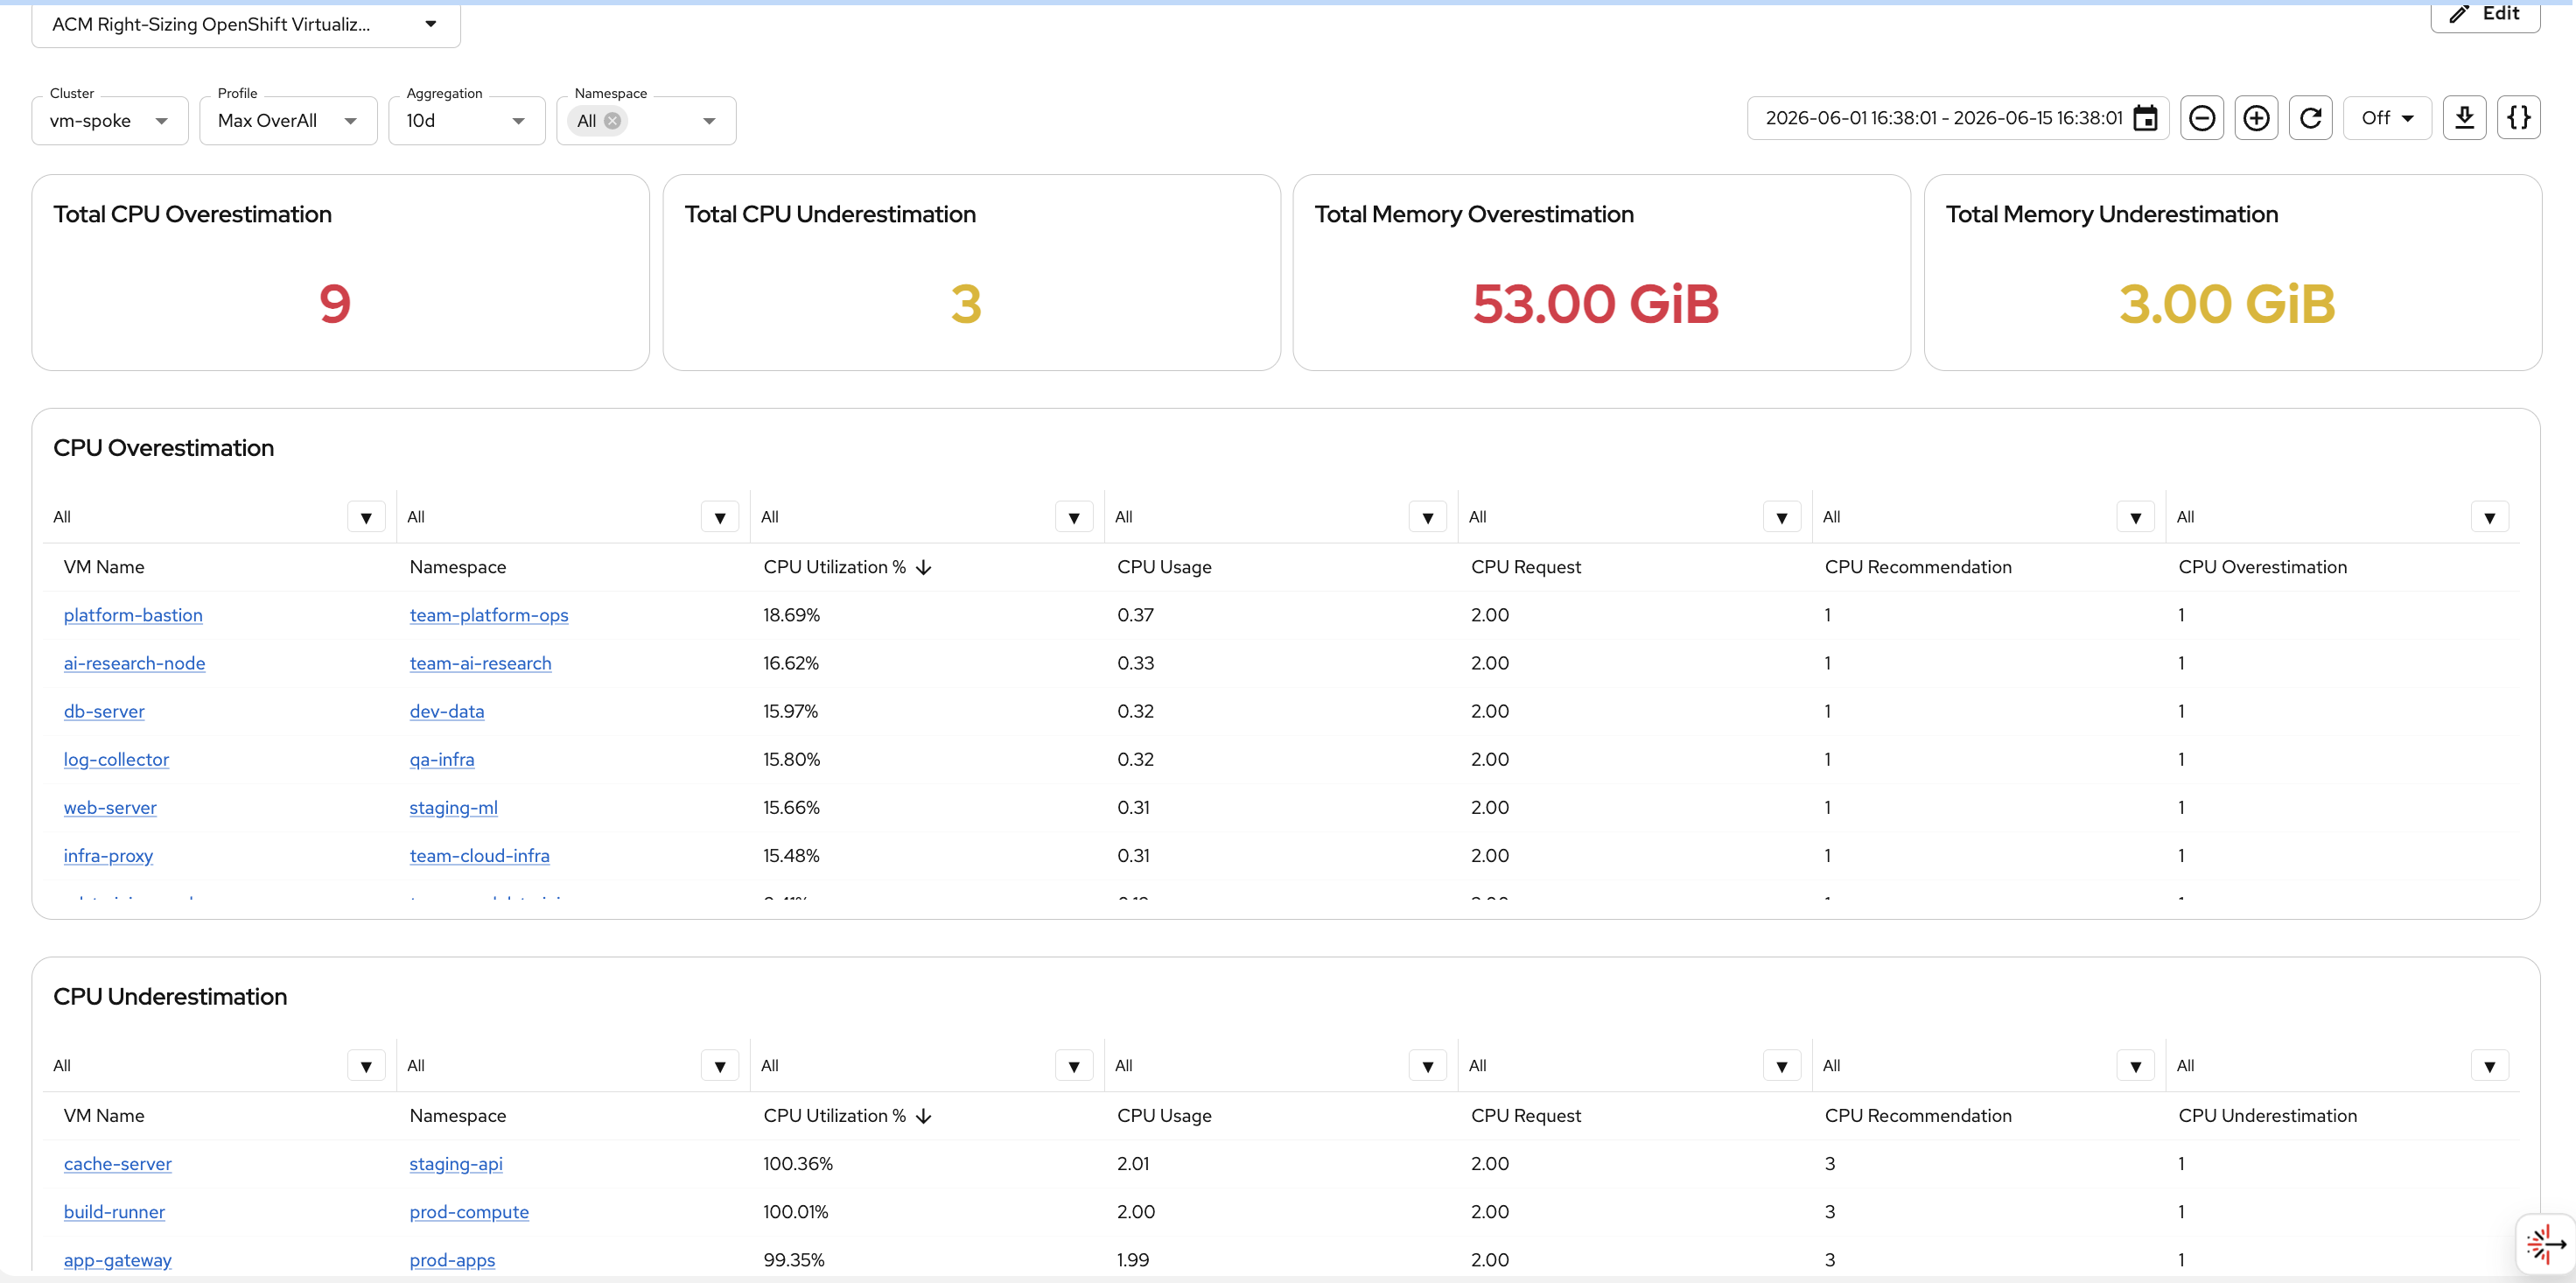Image resolution: width=2576 pixels, height=1283 pixels.
Task: Open the dashboard selector ACM Right-Sizing dropdown
Action: [246, 24]
